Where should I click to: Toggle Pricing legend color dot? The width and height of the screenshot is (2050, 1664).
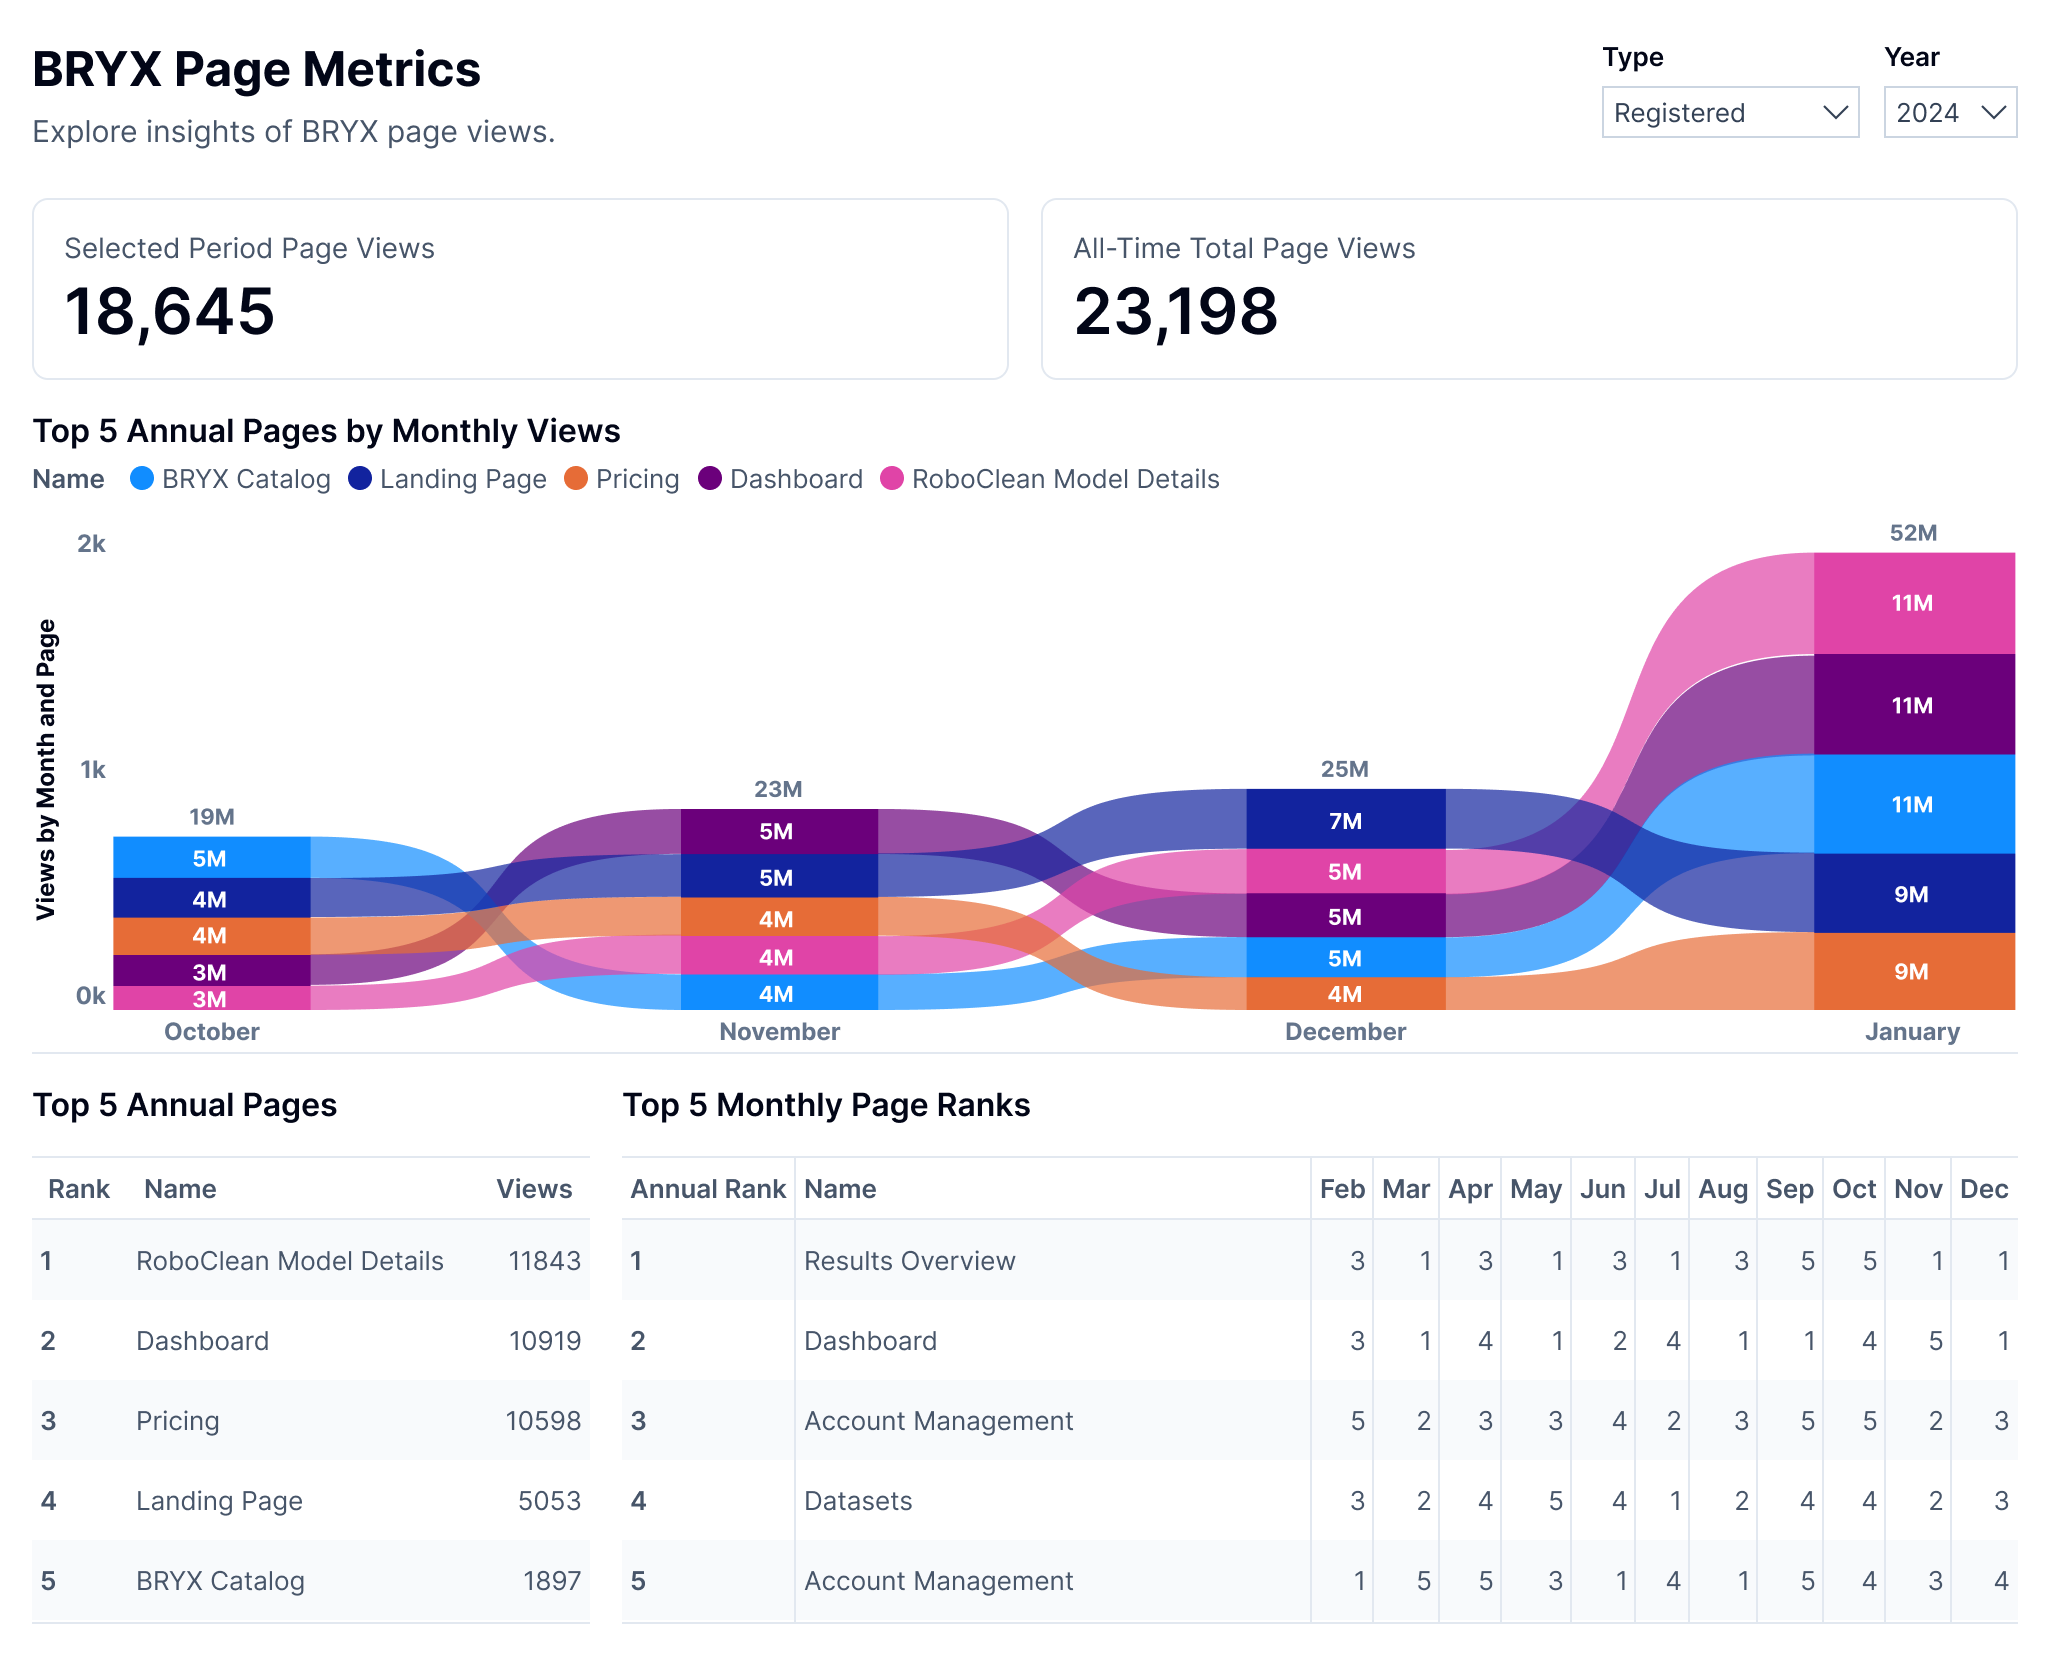tap(576, 479)
